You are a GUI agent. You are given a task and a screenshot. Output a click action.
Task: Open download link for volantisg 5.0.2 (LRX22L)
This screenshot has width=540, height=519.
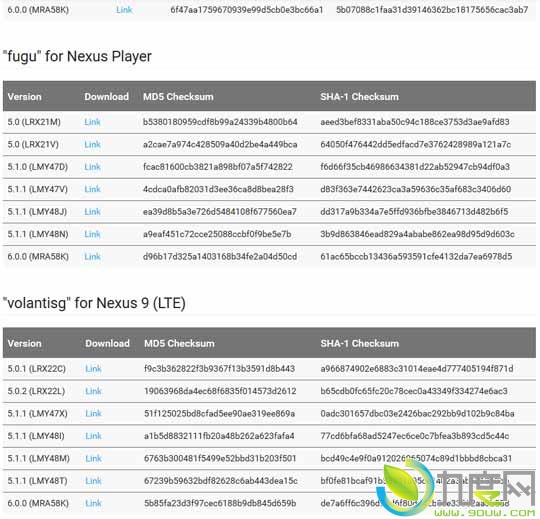coord(93,391)
